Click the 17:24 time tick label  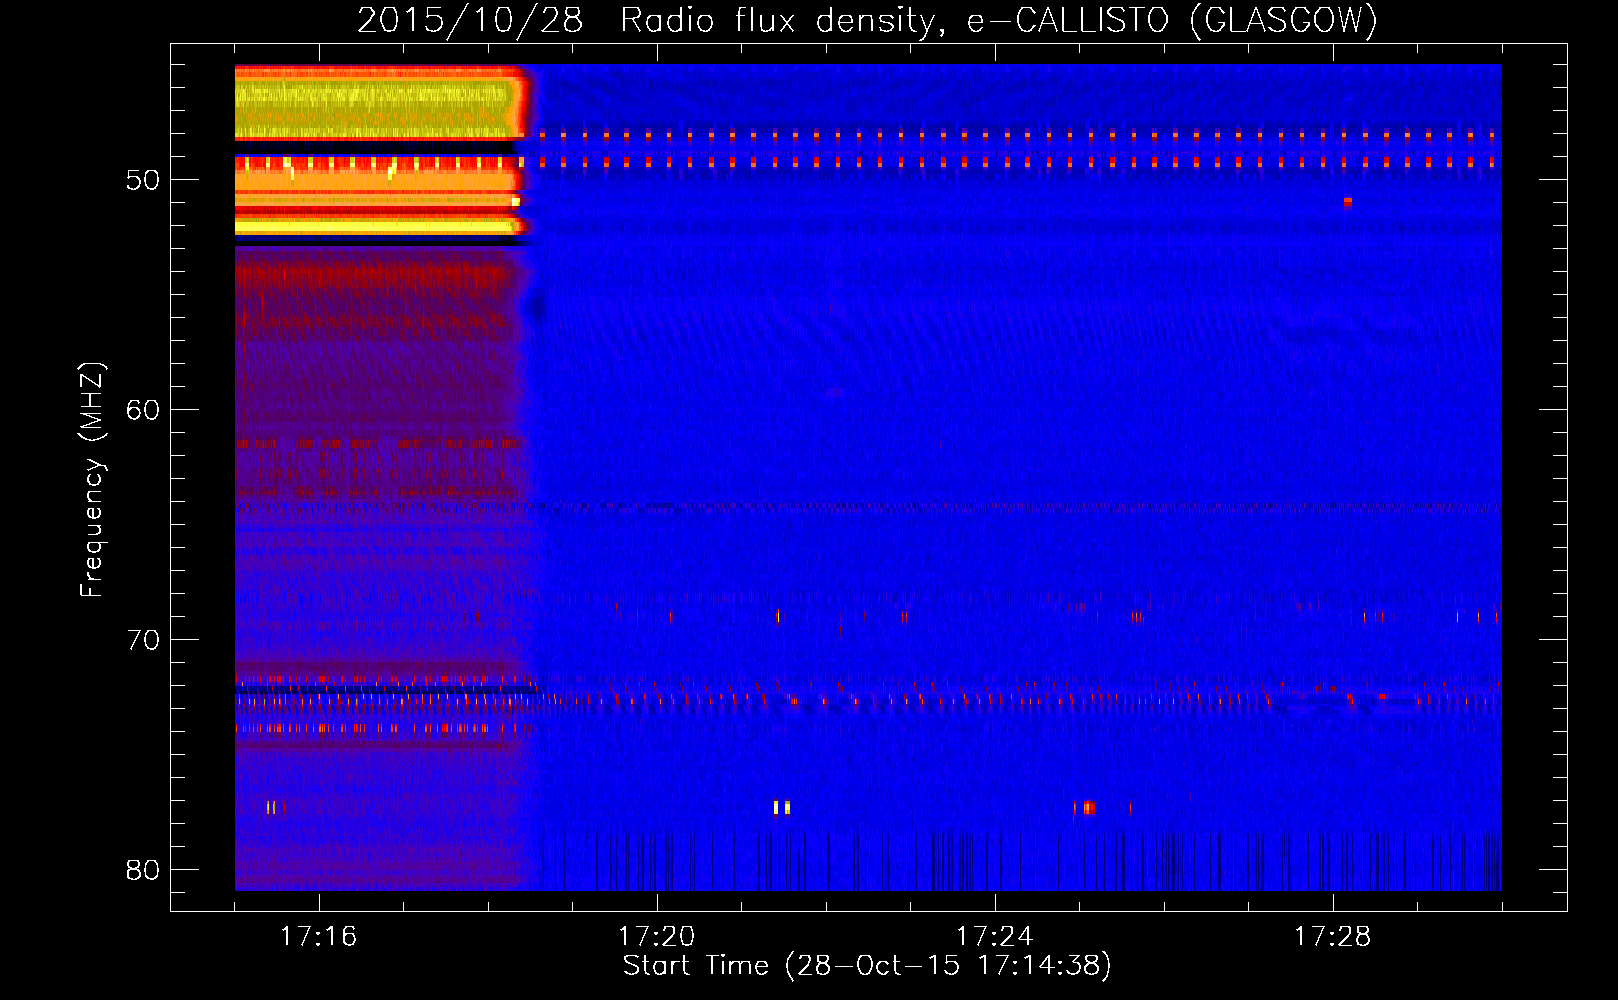pos(994,937)
